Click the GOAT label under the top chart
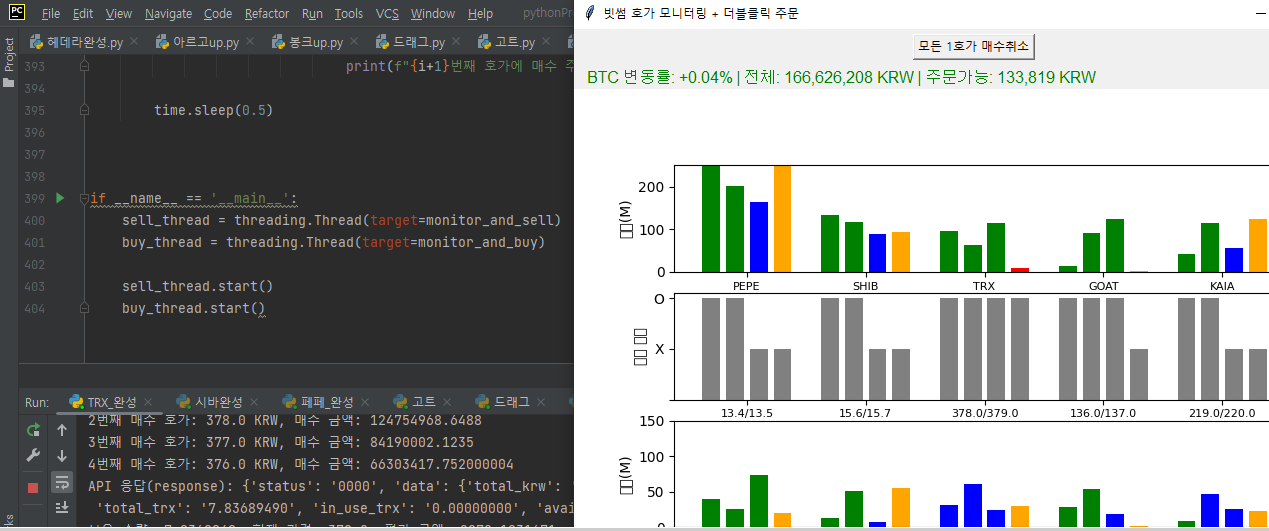This screenshot has height=531, width=1269. (1103, 286)
